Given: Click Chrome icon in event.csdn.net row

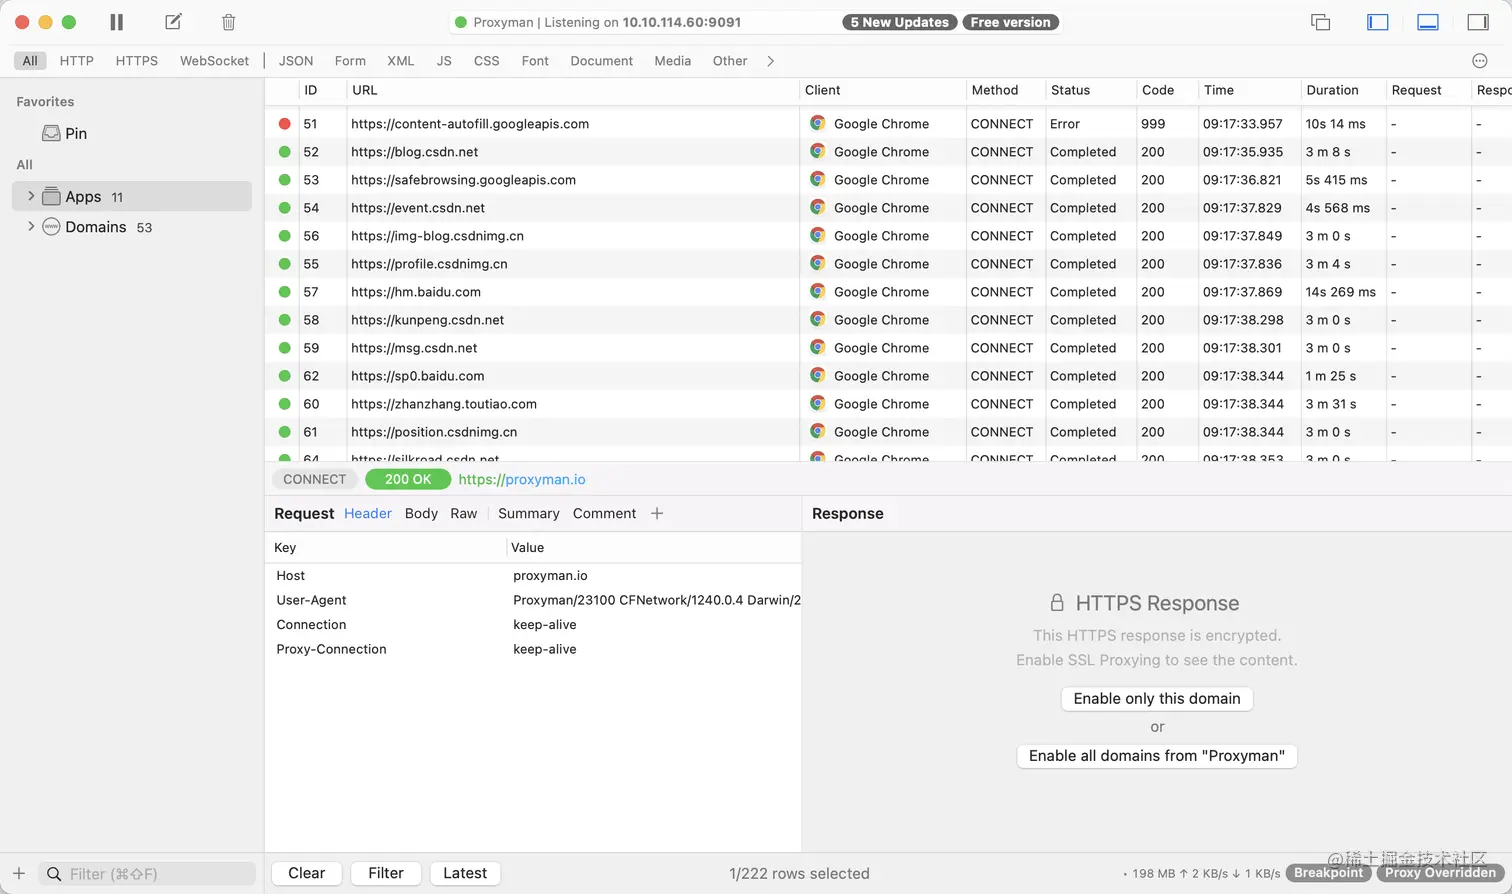Looking at the screenshot, I should click(x=818, y=208).
